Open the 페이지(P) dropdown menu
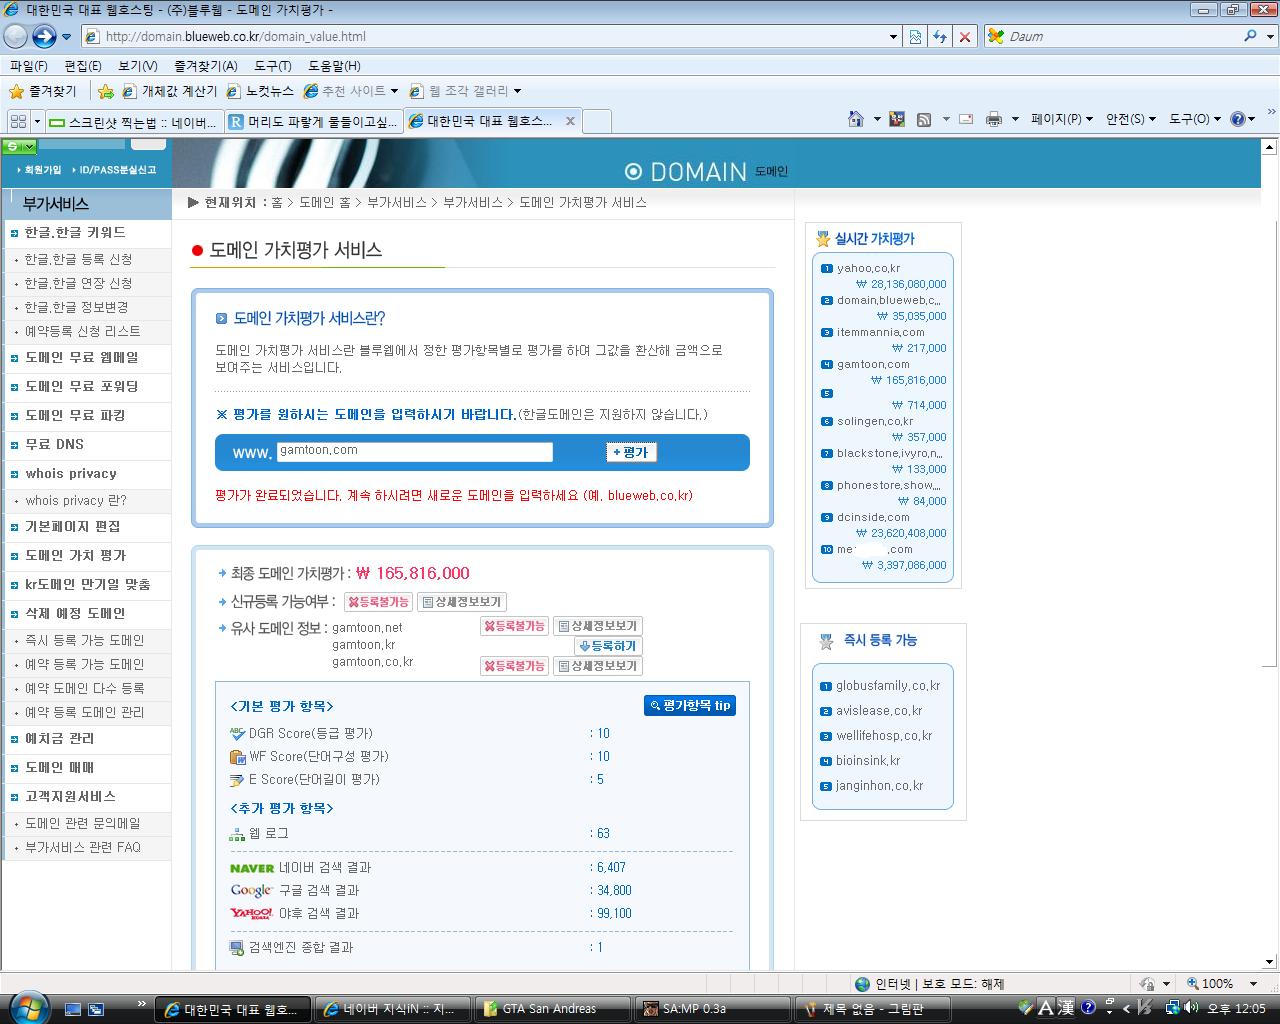 (x=1061, y=119)
